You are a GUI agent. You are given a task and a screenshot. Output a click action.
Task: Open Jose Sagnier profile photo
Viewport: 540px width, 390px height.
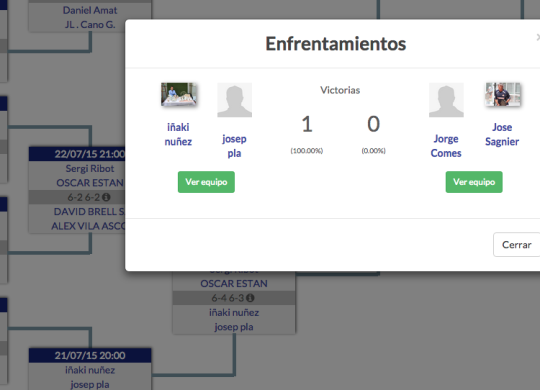pyautogui.click(x=503, y=94)
